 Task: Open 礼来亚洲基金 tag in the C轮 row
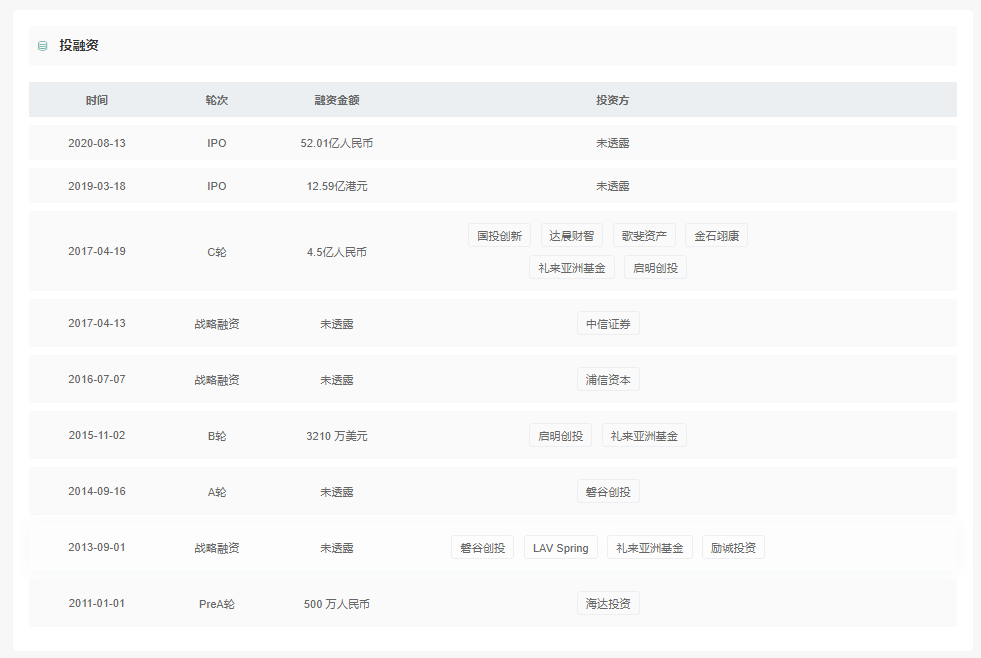572,268
